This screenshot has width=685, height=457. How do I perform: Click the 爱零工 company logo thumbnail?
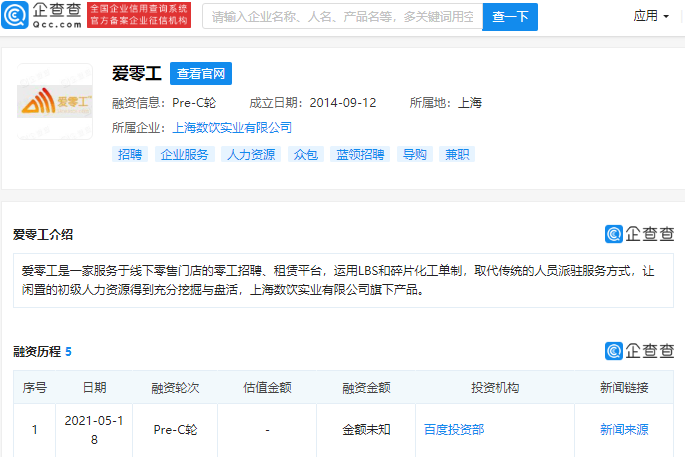point(55,102)
